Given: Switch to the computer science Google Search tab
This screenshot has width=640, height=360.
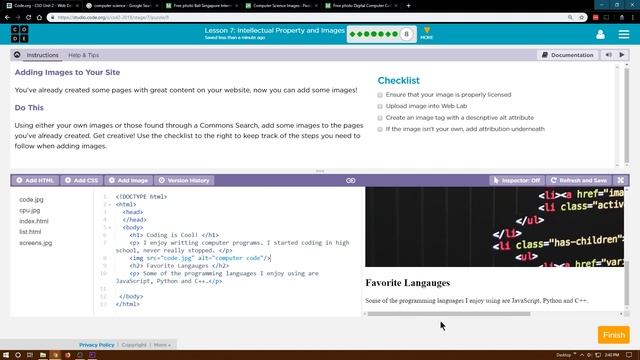Looking at the screenshot, I should click(x=121, y=6).
